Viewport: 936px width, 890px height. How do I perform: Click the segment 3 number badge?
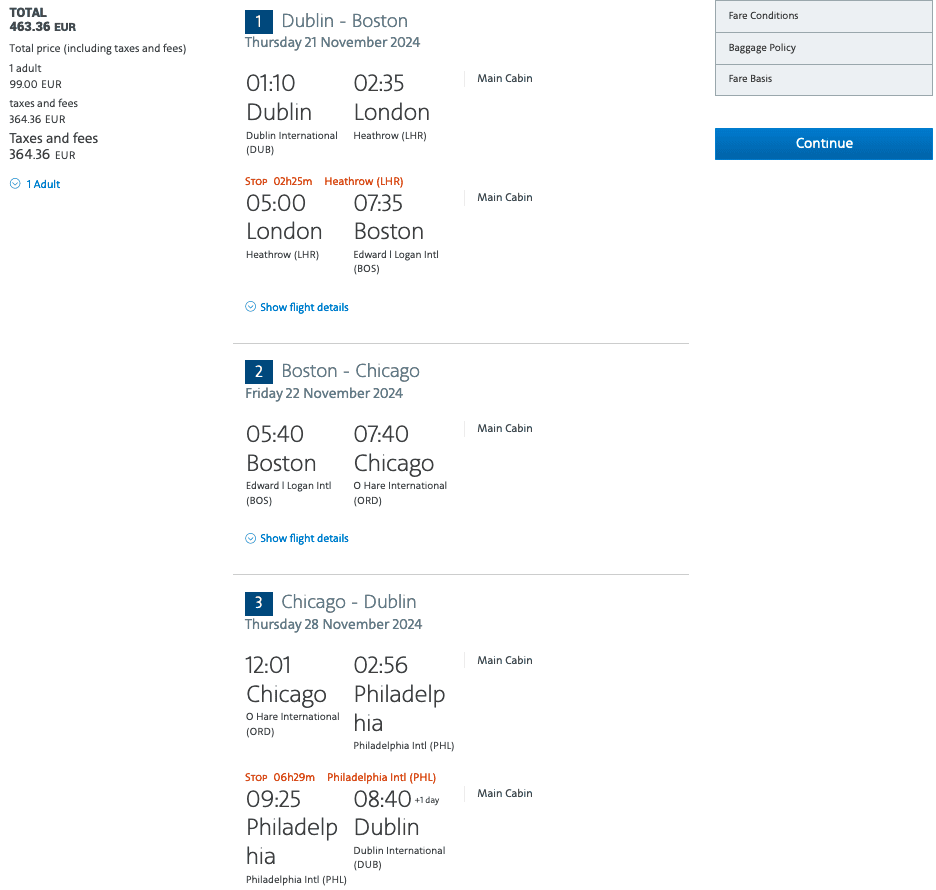259,603
